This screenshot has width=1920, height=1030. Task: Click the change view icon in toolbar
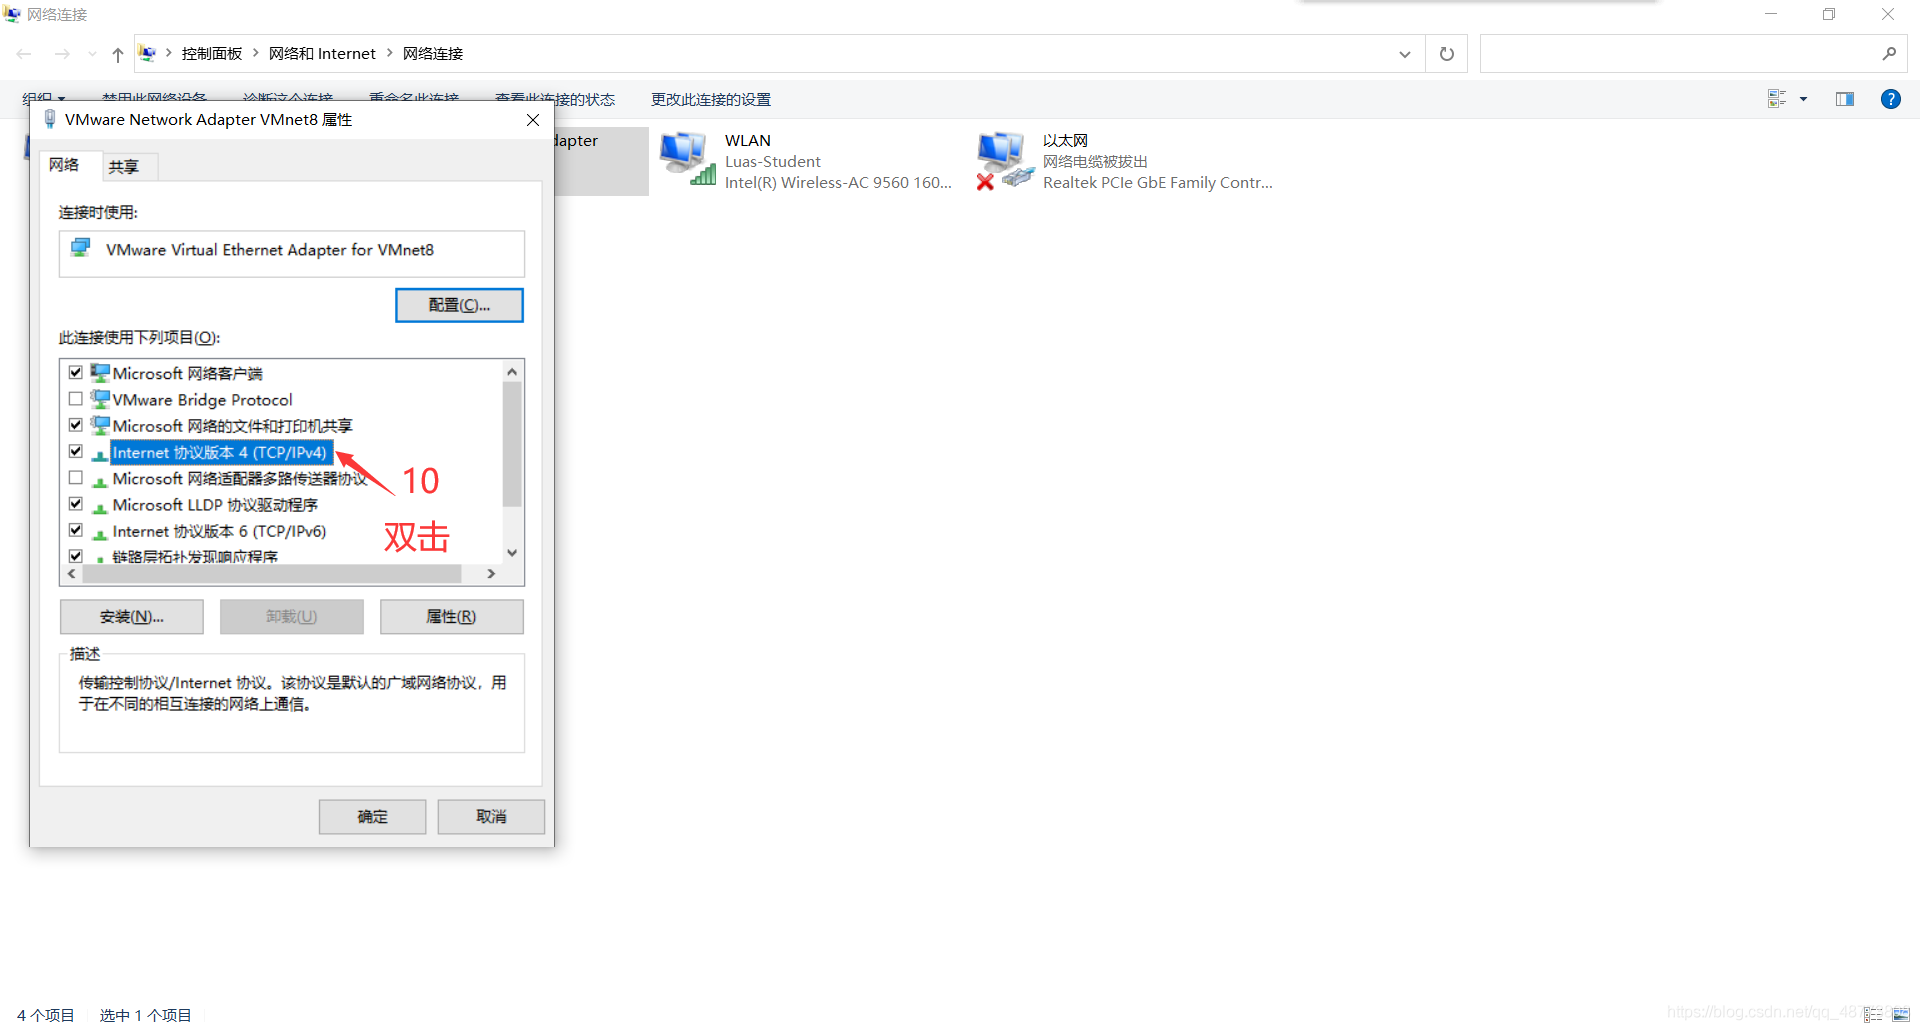tap(1777, 99)
